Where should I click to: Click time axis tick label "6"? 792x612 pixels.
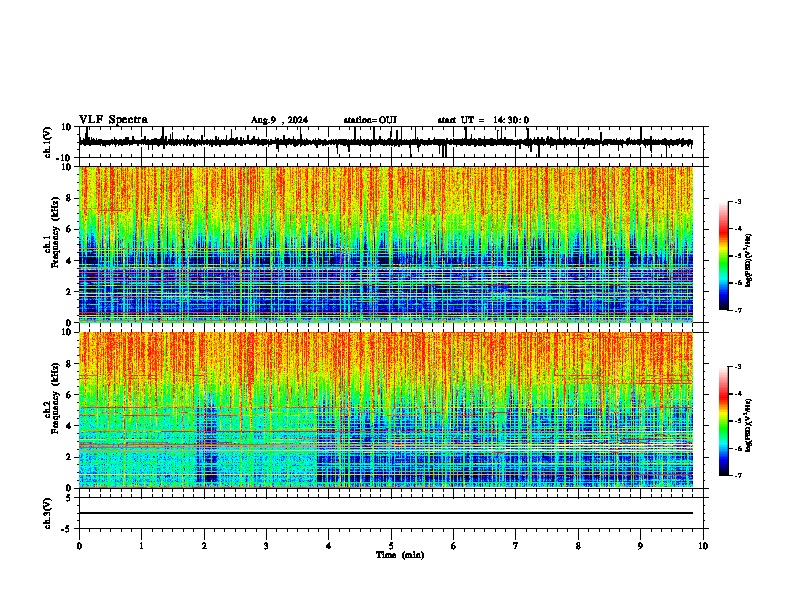[x=454, y=546]
